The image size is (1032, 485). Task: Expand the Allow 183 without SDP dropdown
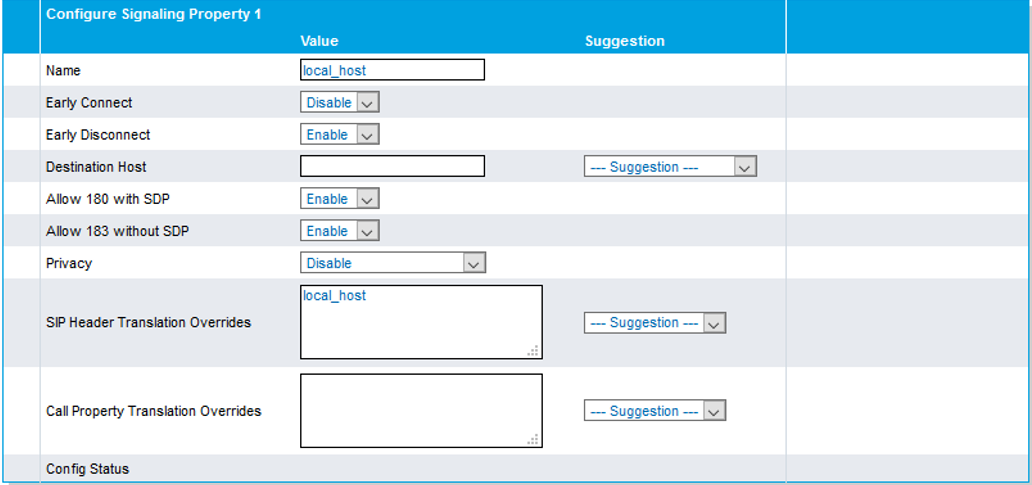tap(340, 230)
